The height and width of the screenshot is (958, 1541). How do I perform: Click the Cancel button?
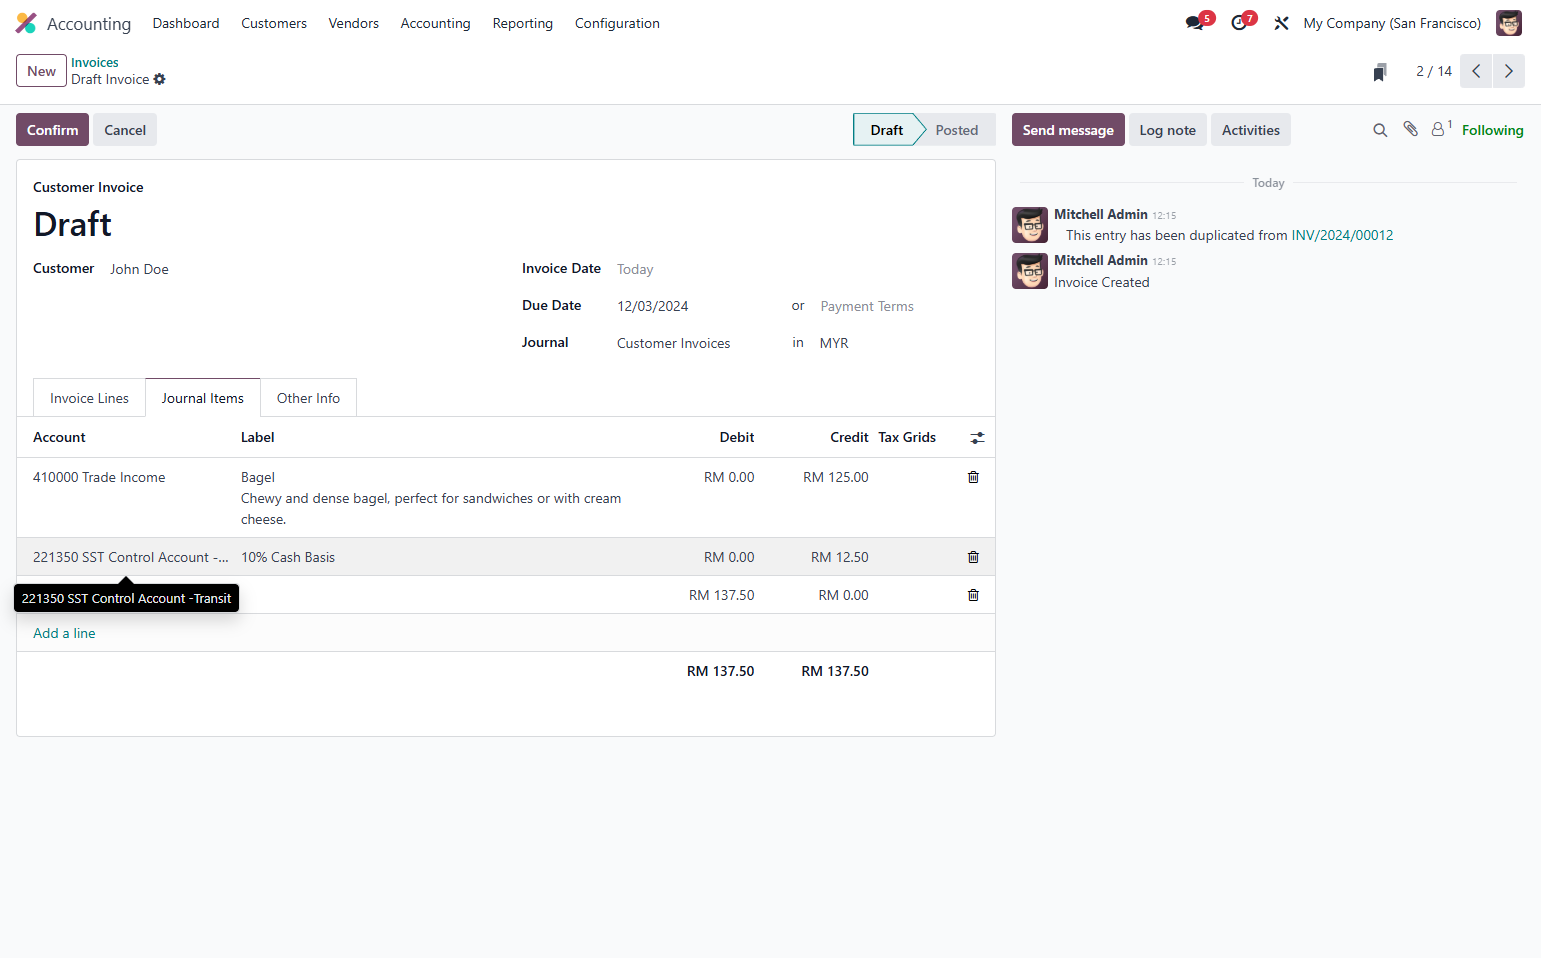coord(125,130)
